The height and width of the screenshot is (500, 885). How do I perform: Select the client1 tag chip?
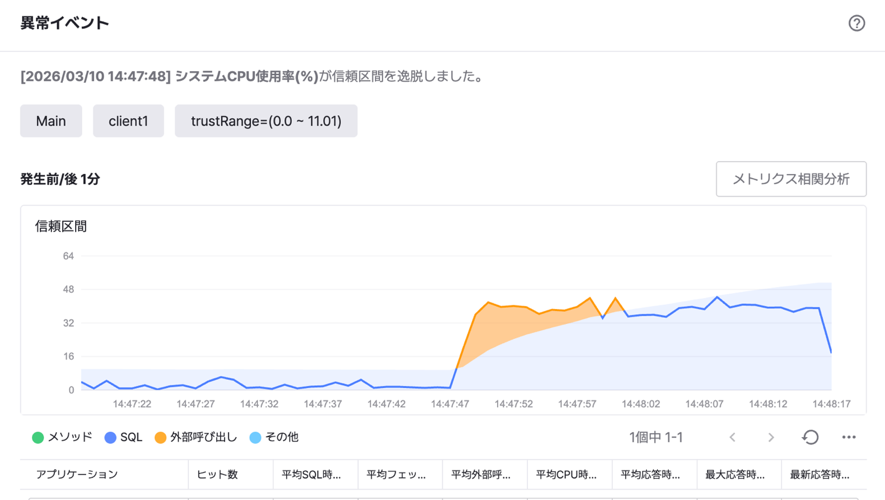[x=128, y=121]
